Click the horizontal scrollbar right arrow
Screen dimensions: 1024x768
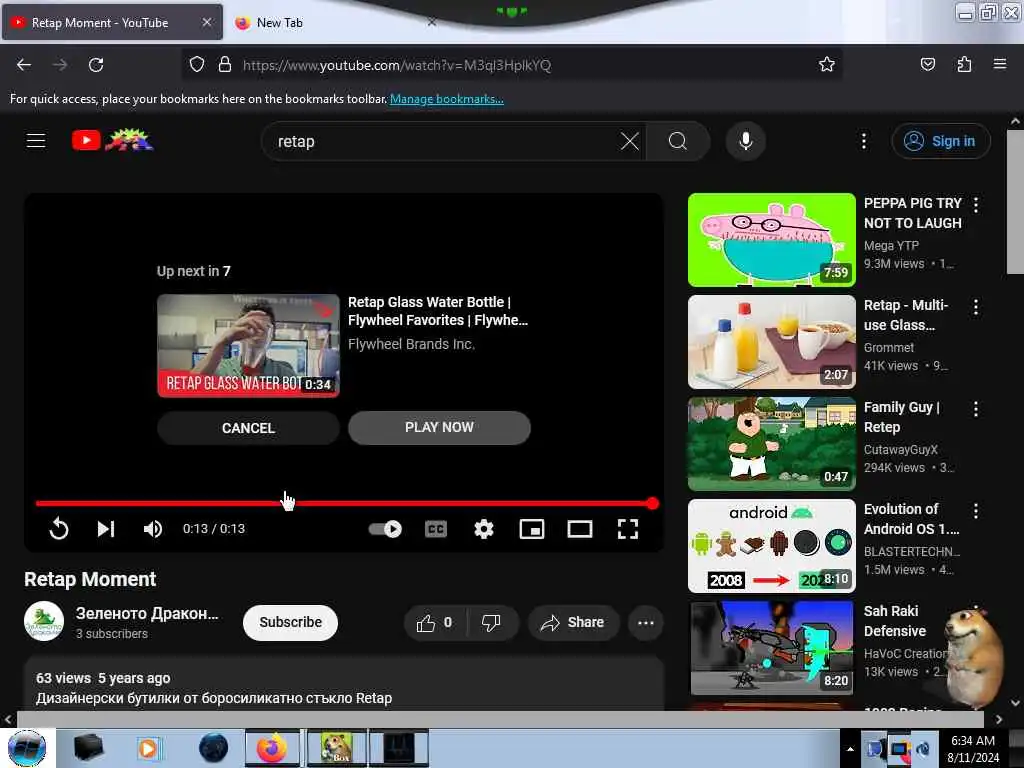pyautogui.click(x=999, y=719)
